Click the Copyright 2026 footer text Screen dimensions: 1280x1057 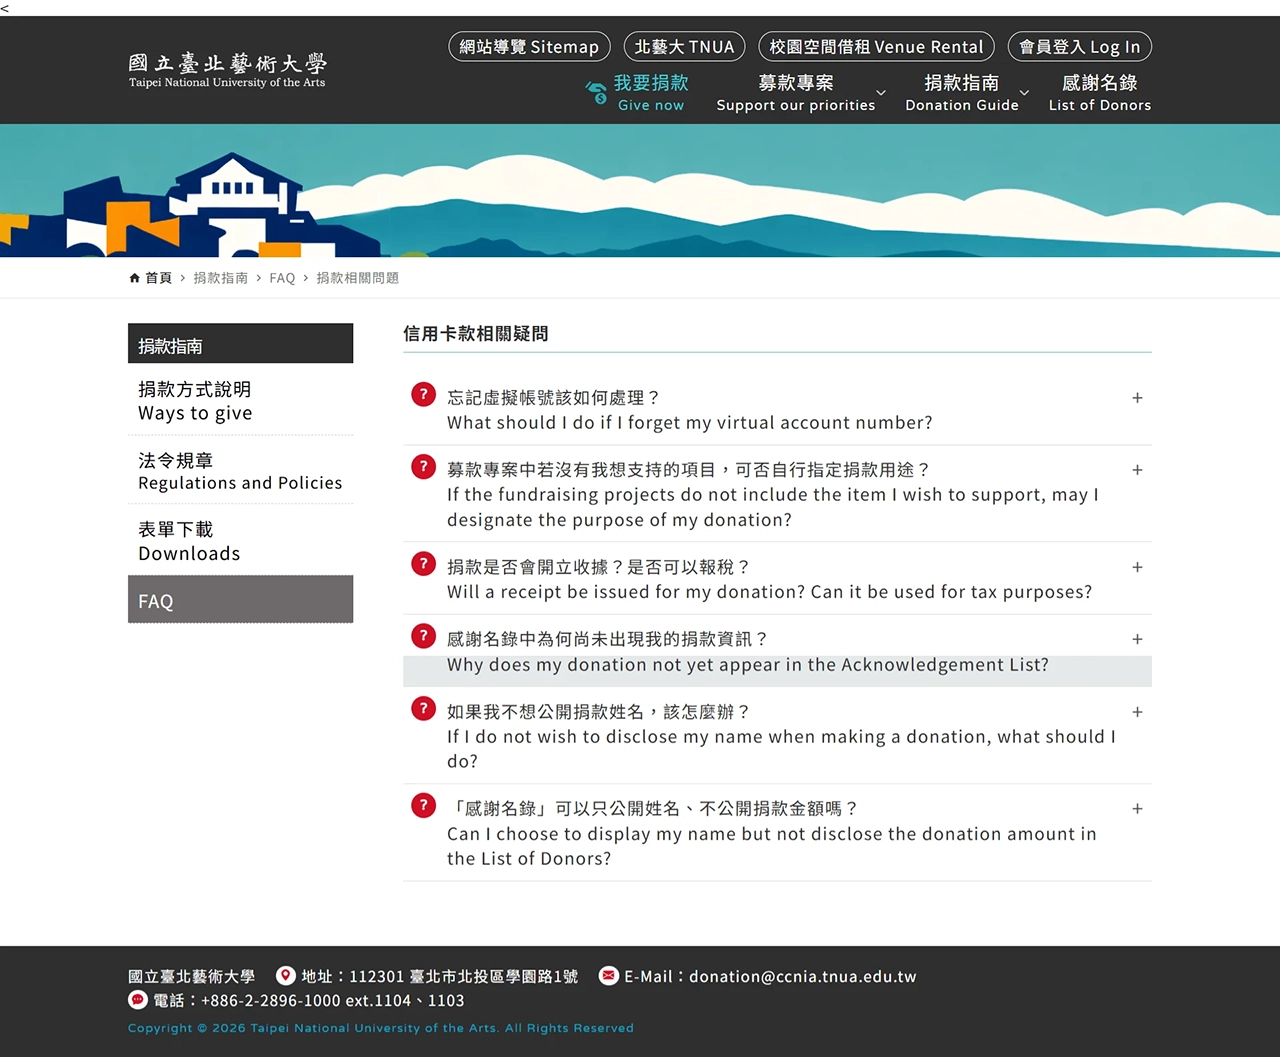pos(380,1028)
